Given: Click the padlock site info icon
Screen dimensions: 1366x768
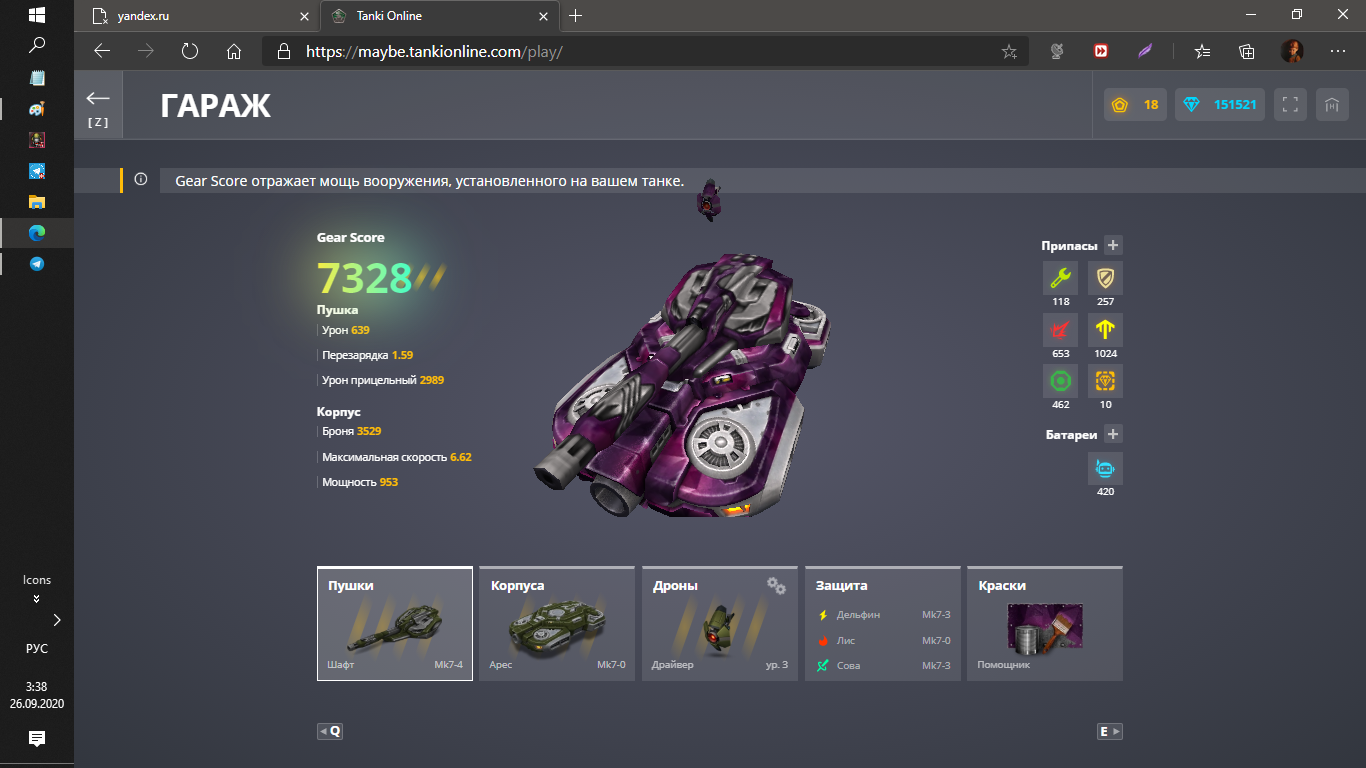Looking at the screenshot, I should (x=283, y=51).
